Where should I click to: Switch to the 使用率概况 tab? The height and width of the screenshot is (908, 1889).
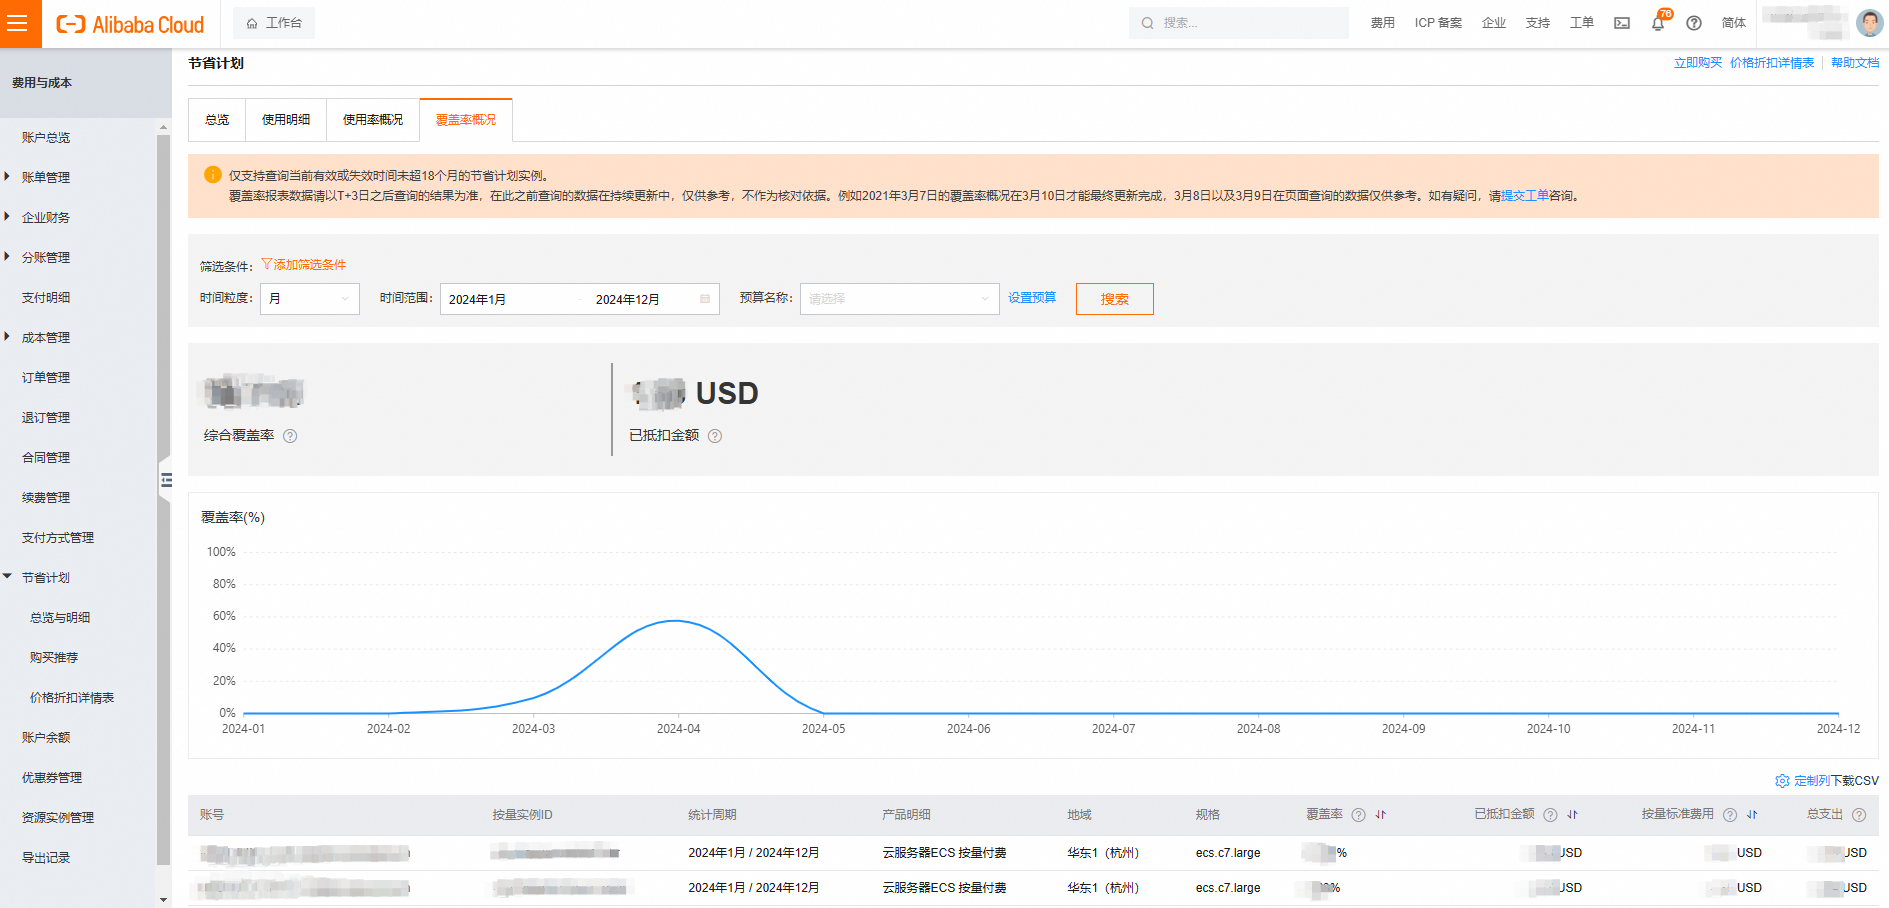pos(373,120)
